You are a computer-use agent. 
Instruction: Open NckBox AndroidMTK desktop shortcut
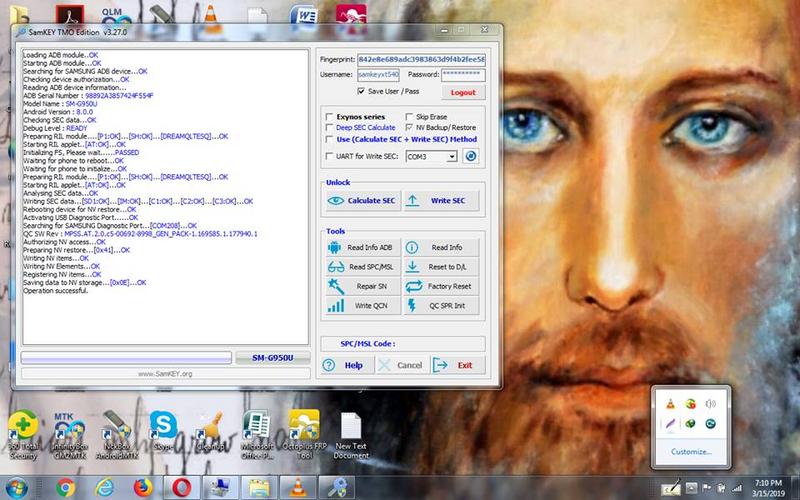(x=117, y=435)
